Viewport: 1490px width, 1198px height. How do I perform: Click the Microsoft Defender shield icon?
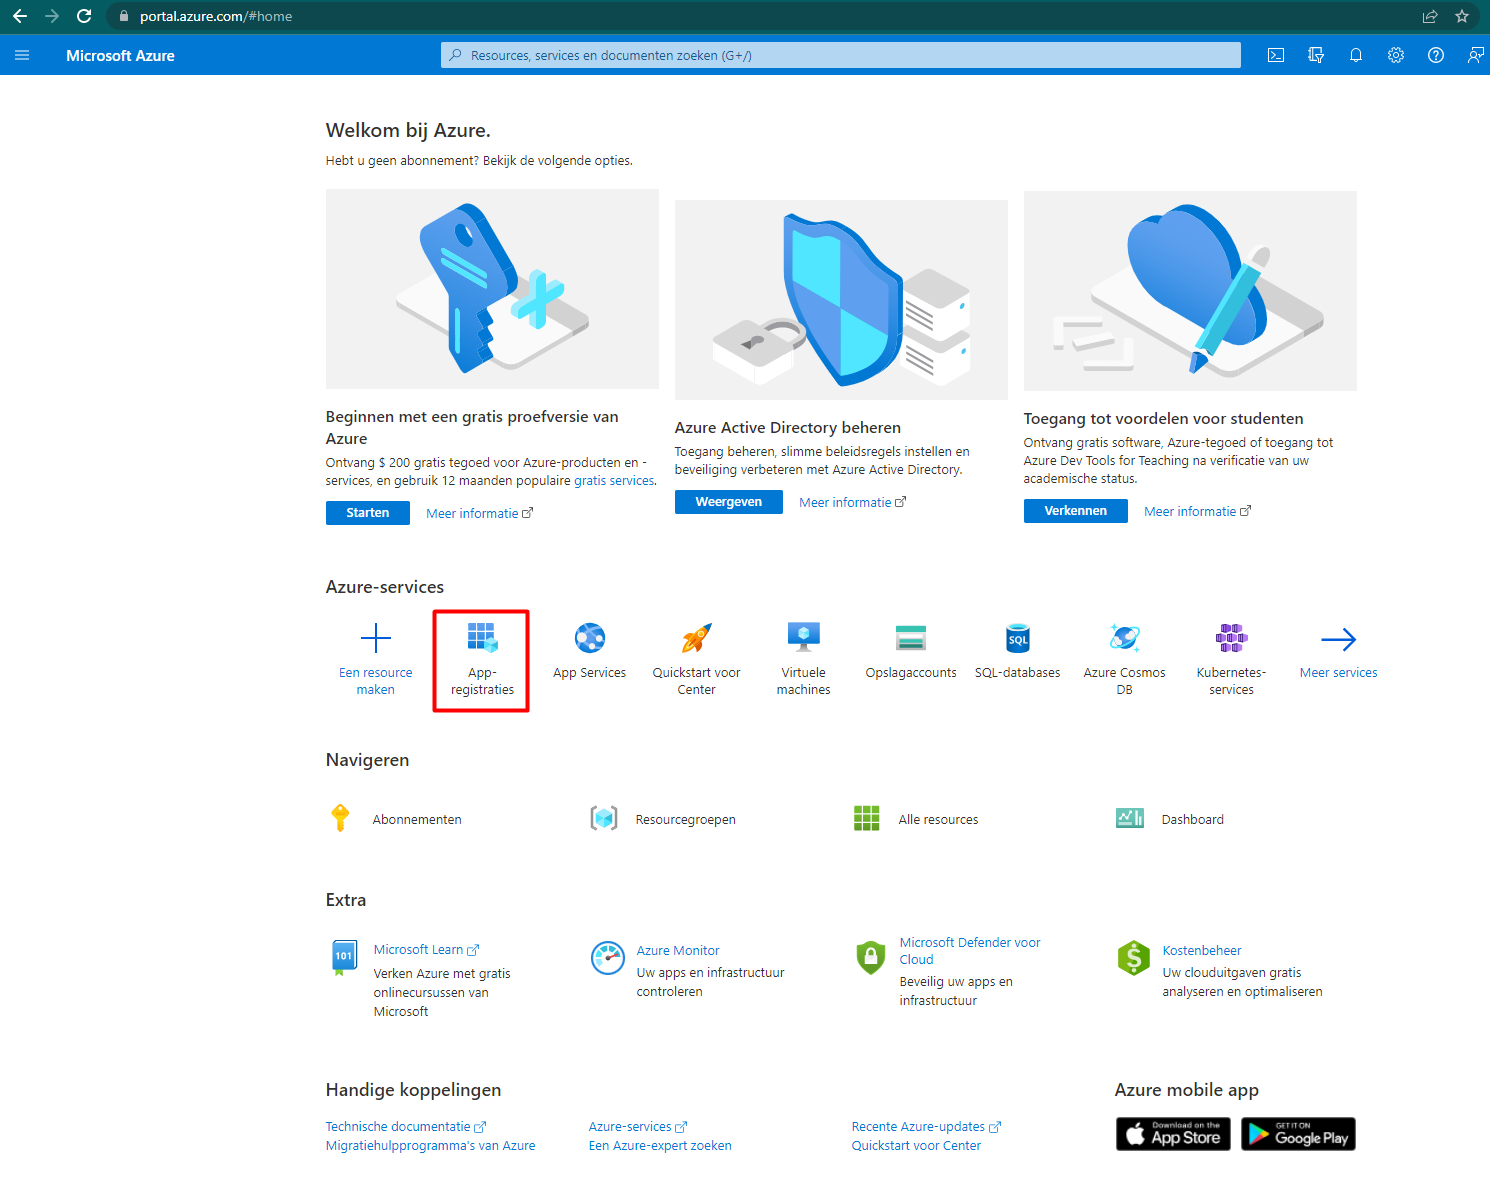point(871,957)
